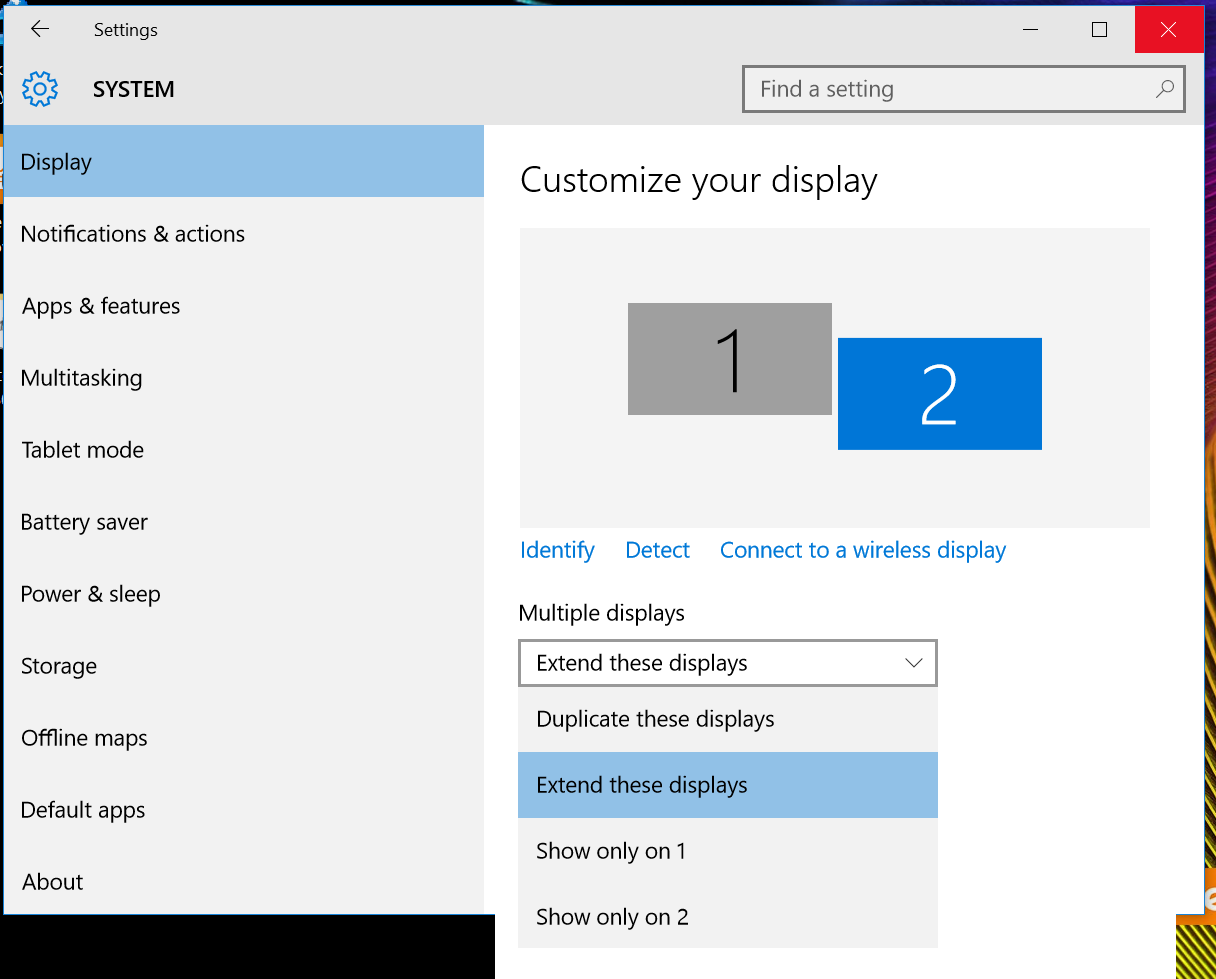This screenshot has width=1216, height=979.
Task: Click Detect to find displays
Action: (x=657, y=550)
